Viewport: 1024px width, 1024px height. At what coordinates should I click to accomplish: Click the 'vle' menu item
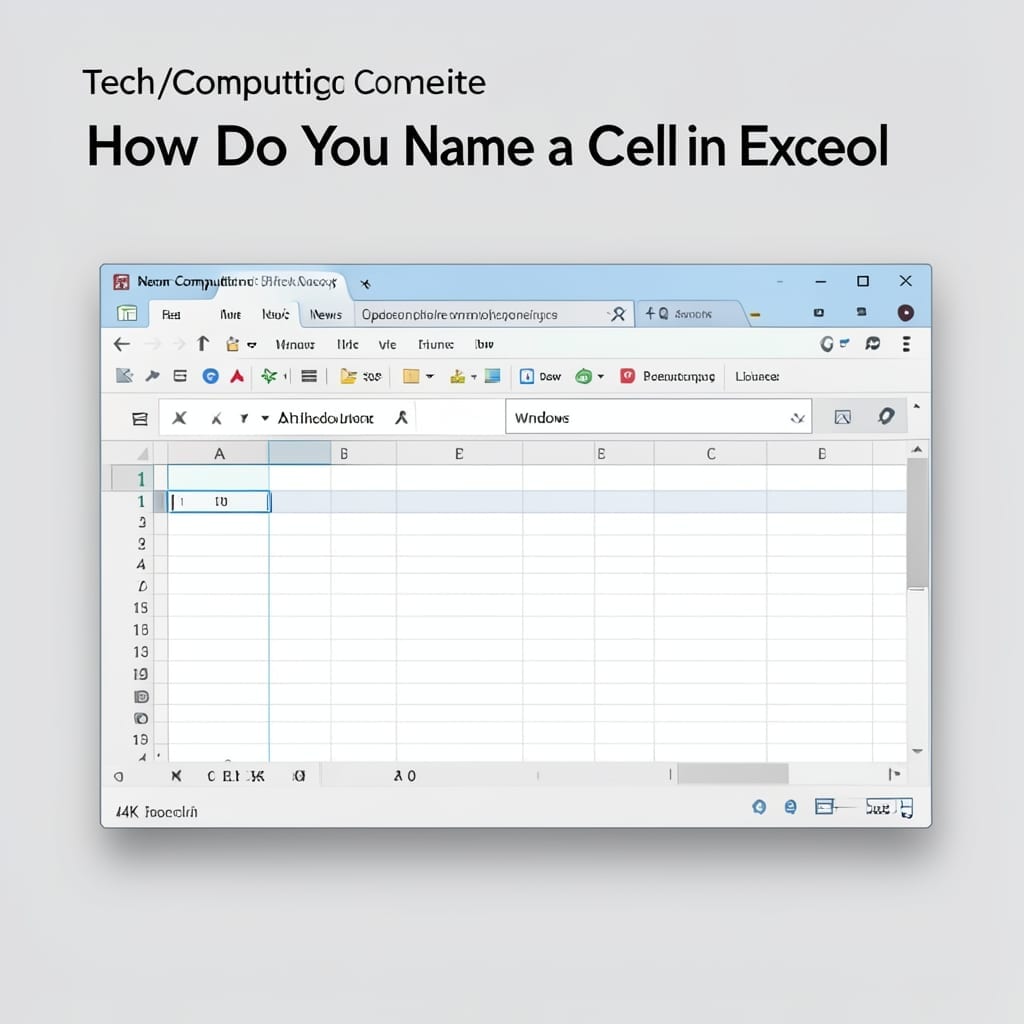(x=387, y=345)
